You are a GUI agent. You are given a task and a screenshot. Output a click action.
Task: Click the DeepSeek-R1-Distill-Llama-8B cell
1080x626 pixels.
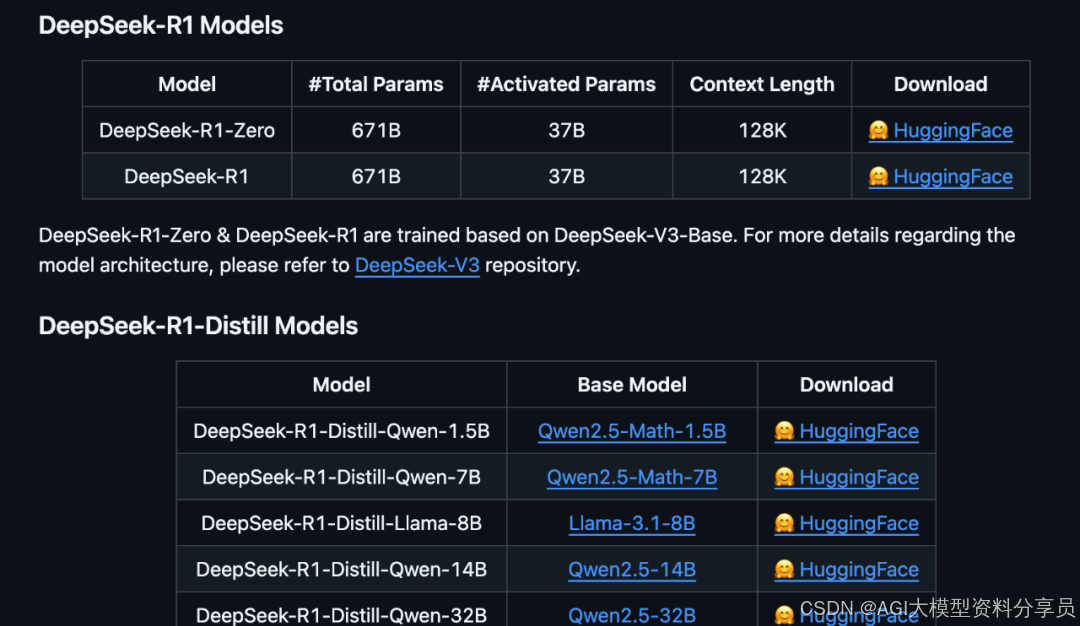(x=341, y=523)
